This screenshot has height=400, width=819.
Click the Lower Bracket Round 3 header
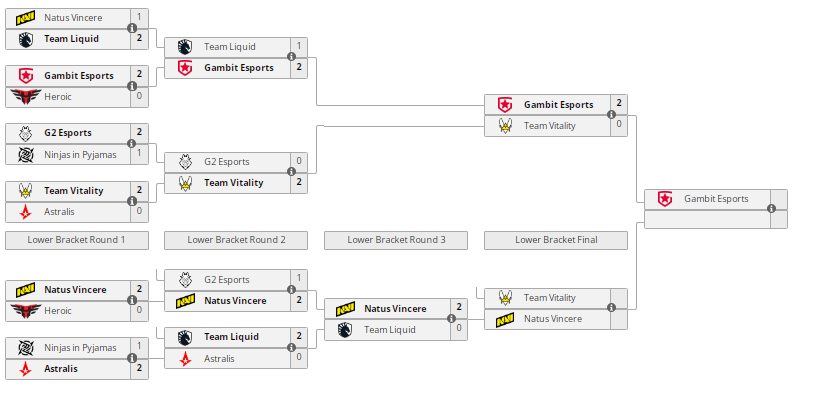click(396, 240)
